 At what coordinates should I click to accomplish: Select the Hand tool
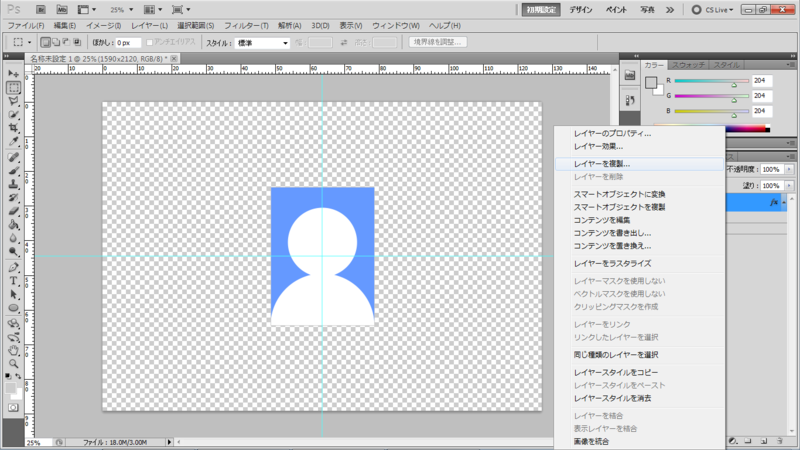click(13, 351)
